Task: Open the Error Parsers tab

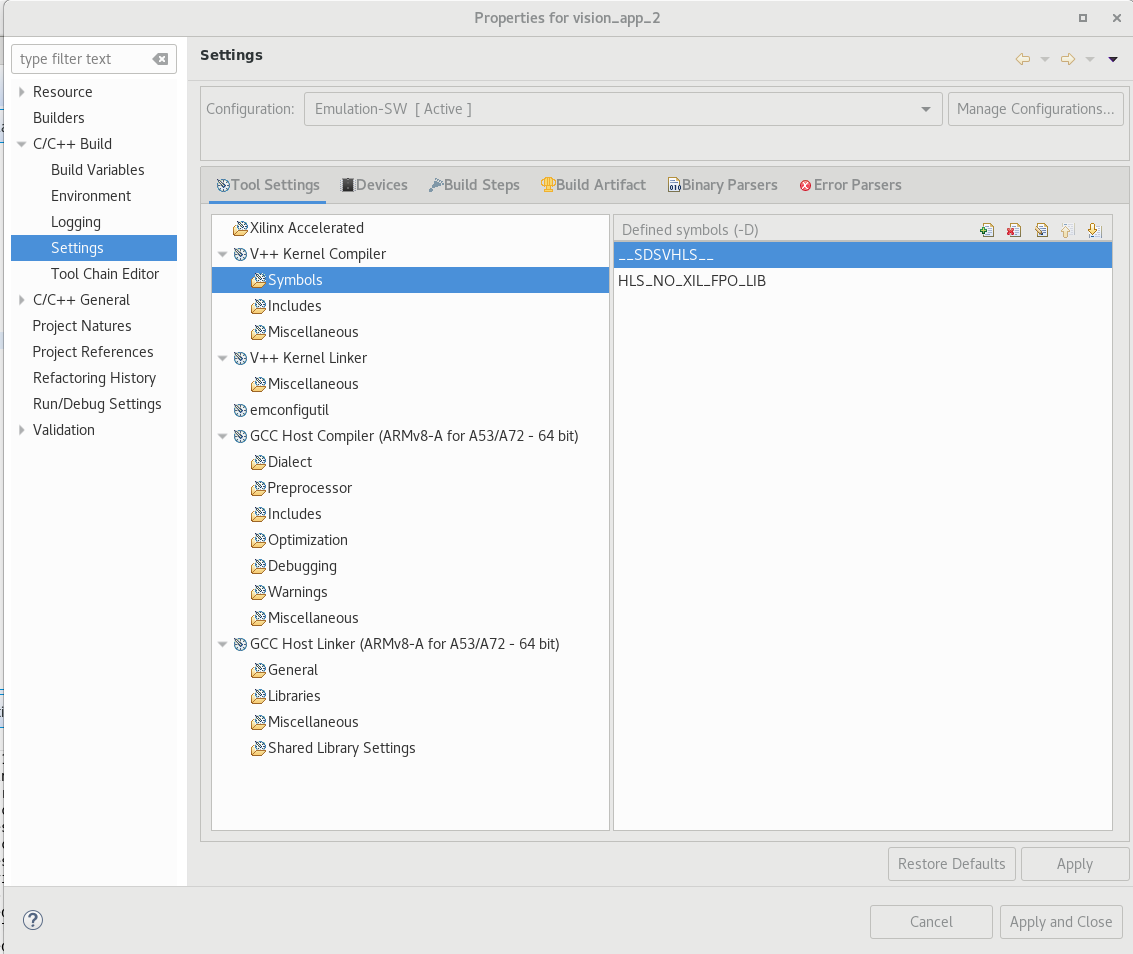Action: coord(850,185)
